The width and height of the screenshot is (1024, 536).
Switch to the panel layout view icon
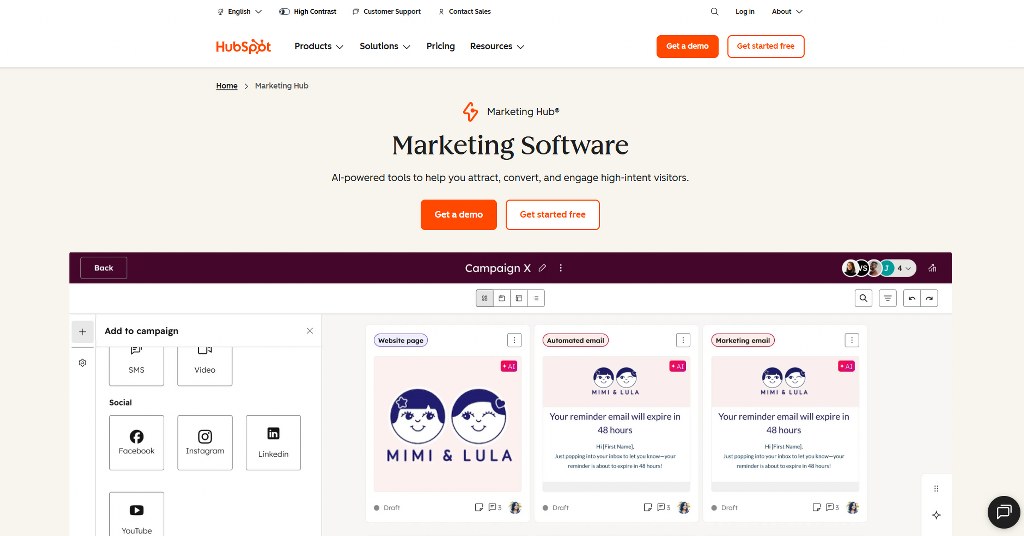pyautogui.click(x=519, y=298)
